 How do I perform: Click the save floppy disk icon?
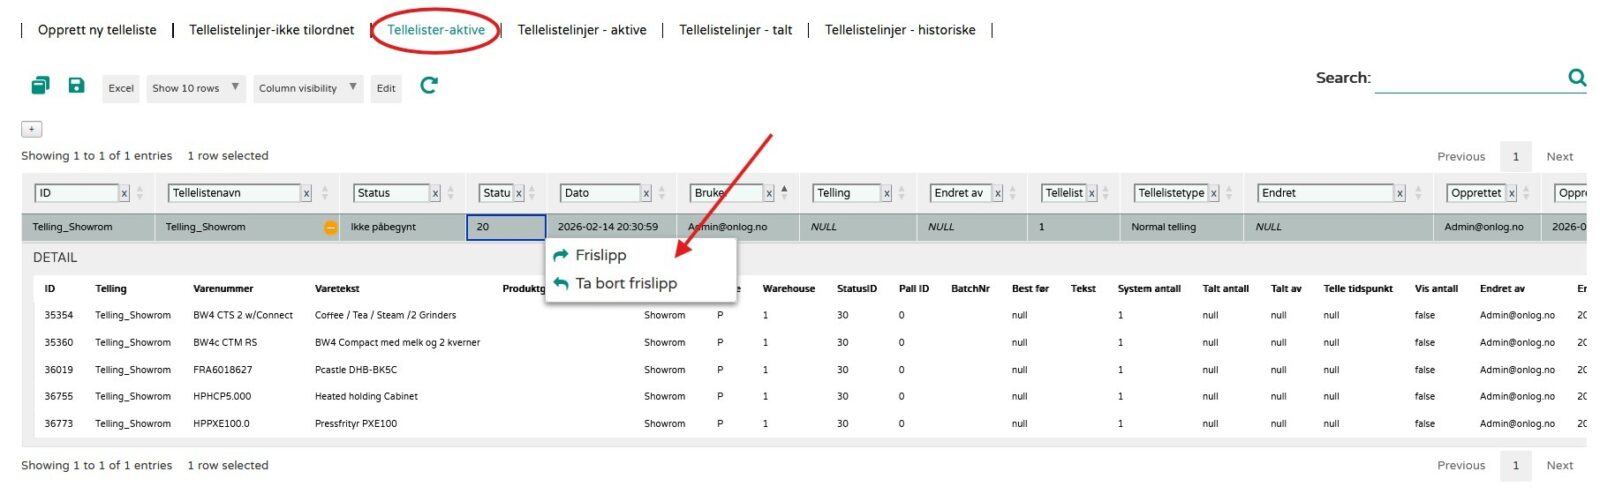coord(76,86)
